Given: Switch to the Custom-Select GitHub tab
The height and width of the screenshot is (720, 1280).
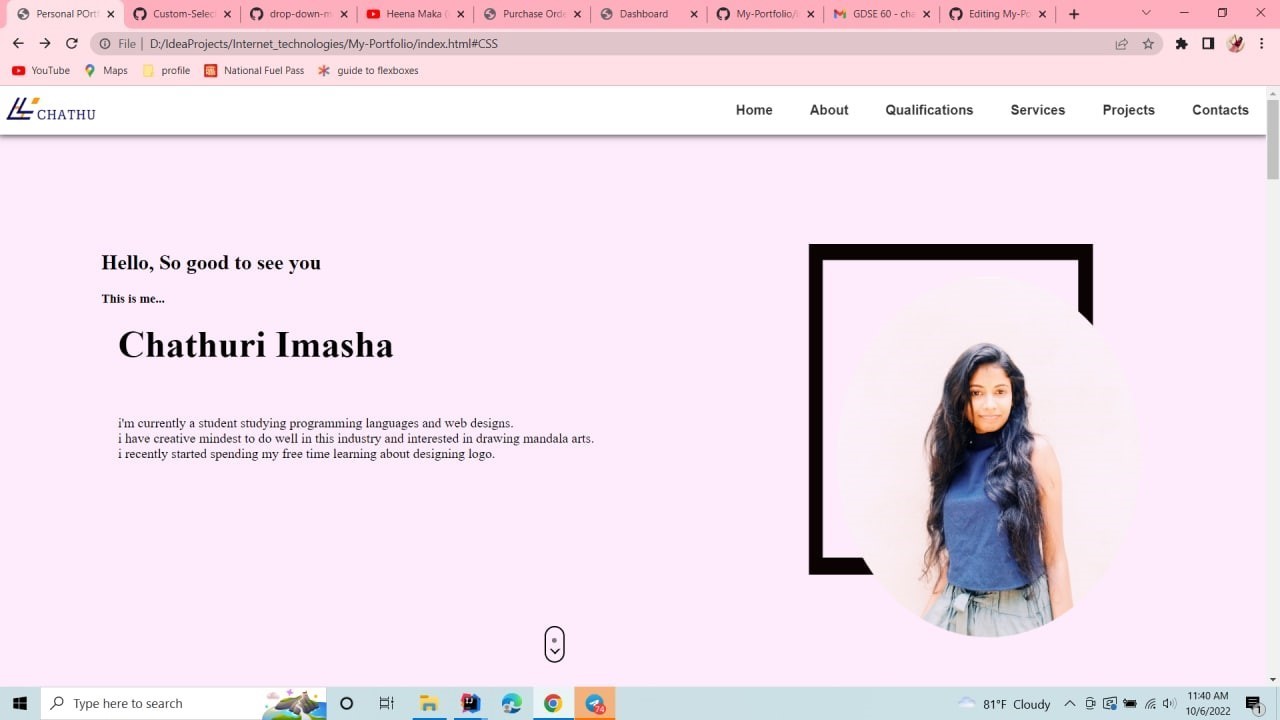Looking at the screenshot, I should (x=182, y=14).
